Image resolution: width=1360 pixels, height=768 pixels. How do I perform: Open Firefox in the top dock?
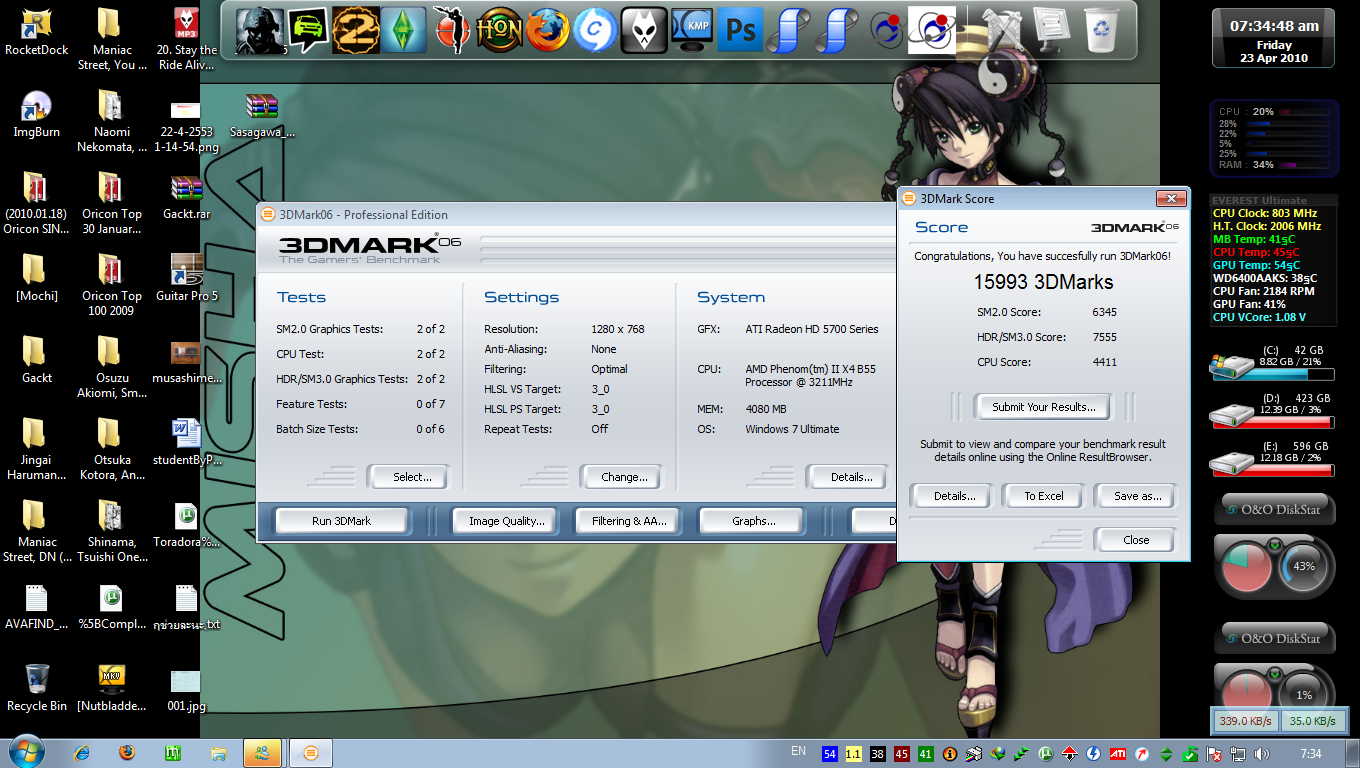pyautogui.click(x=548, y=30)
